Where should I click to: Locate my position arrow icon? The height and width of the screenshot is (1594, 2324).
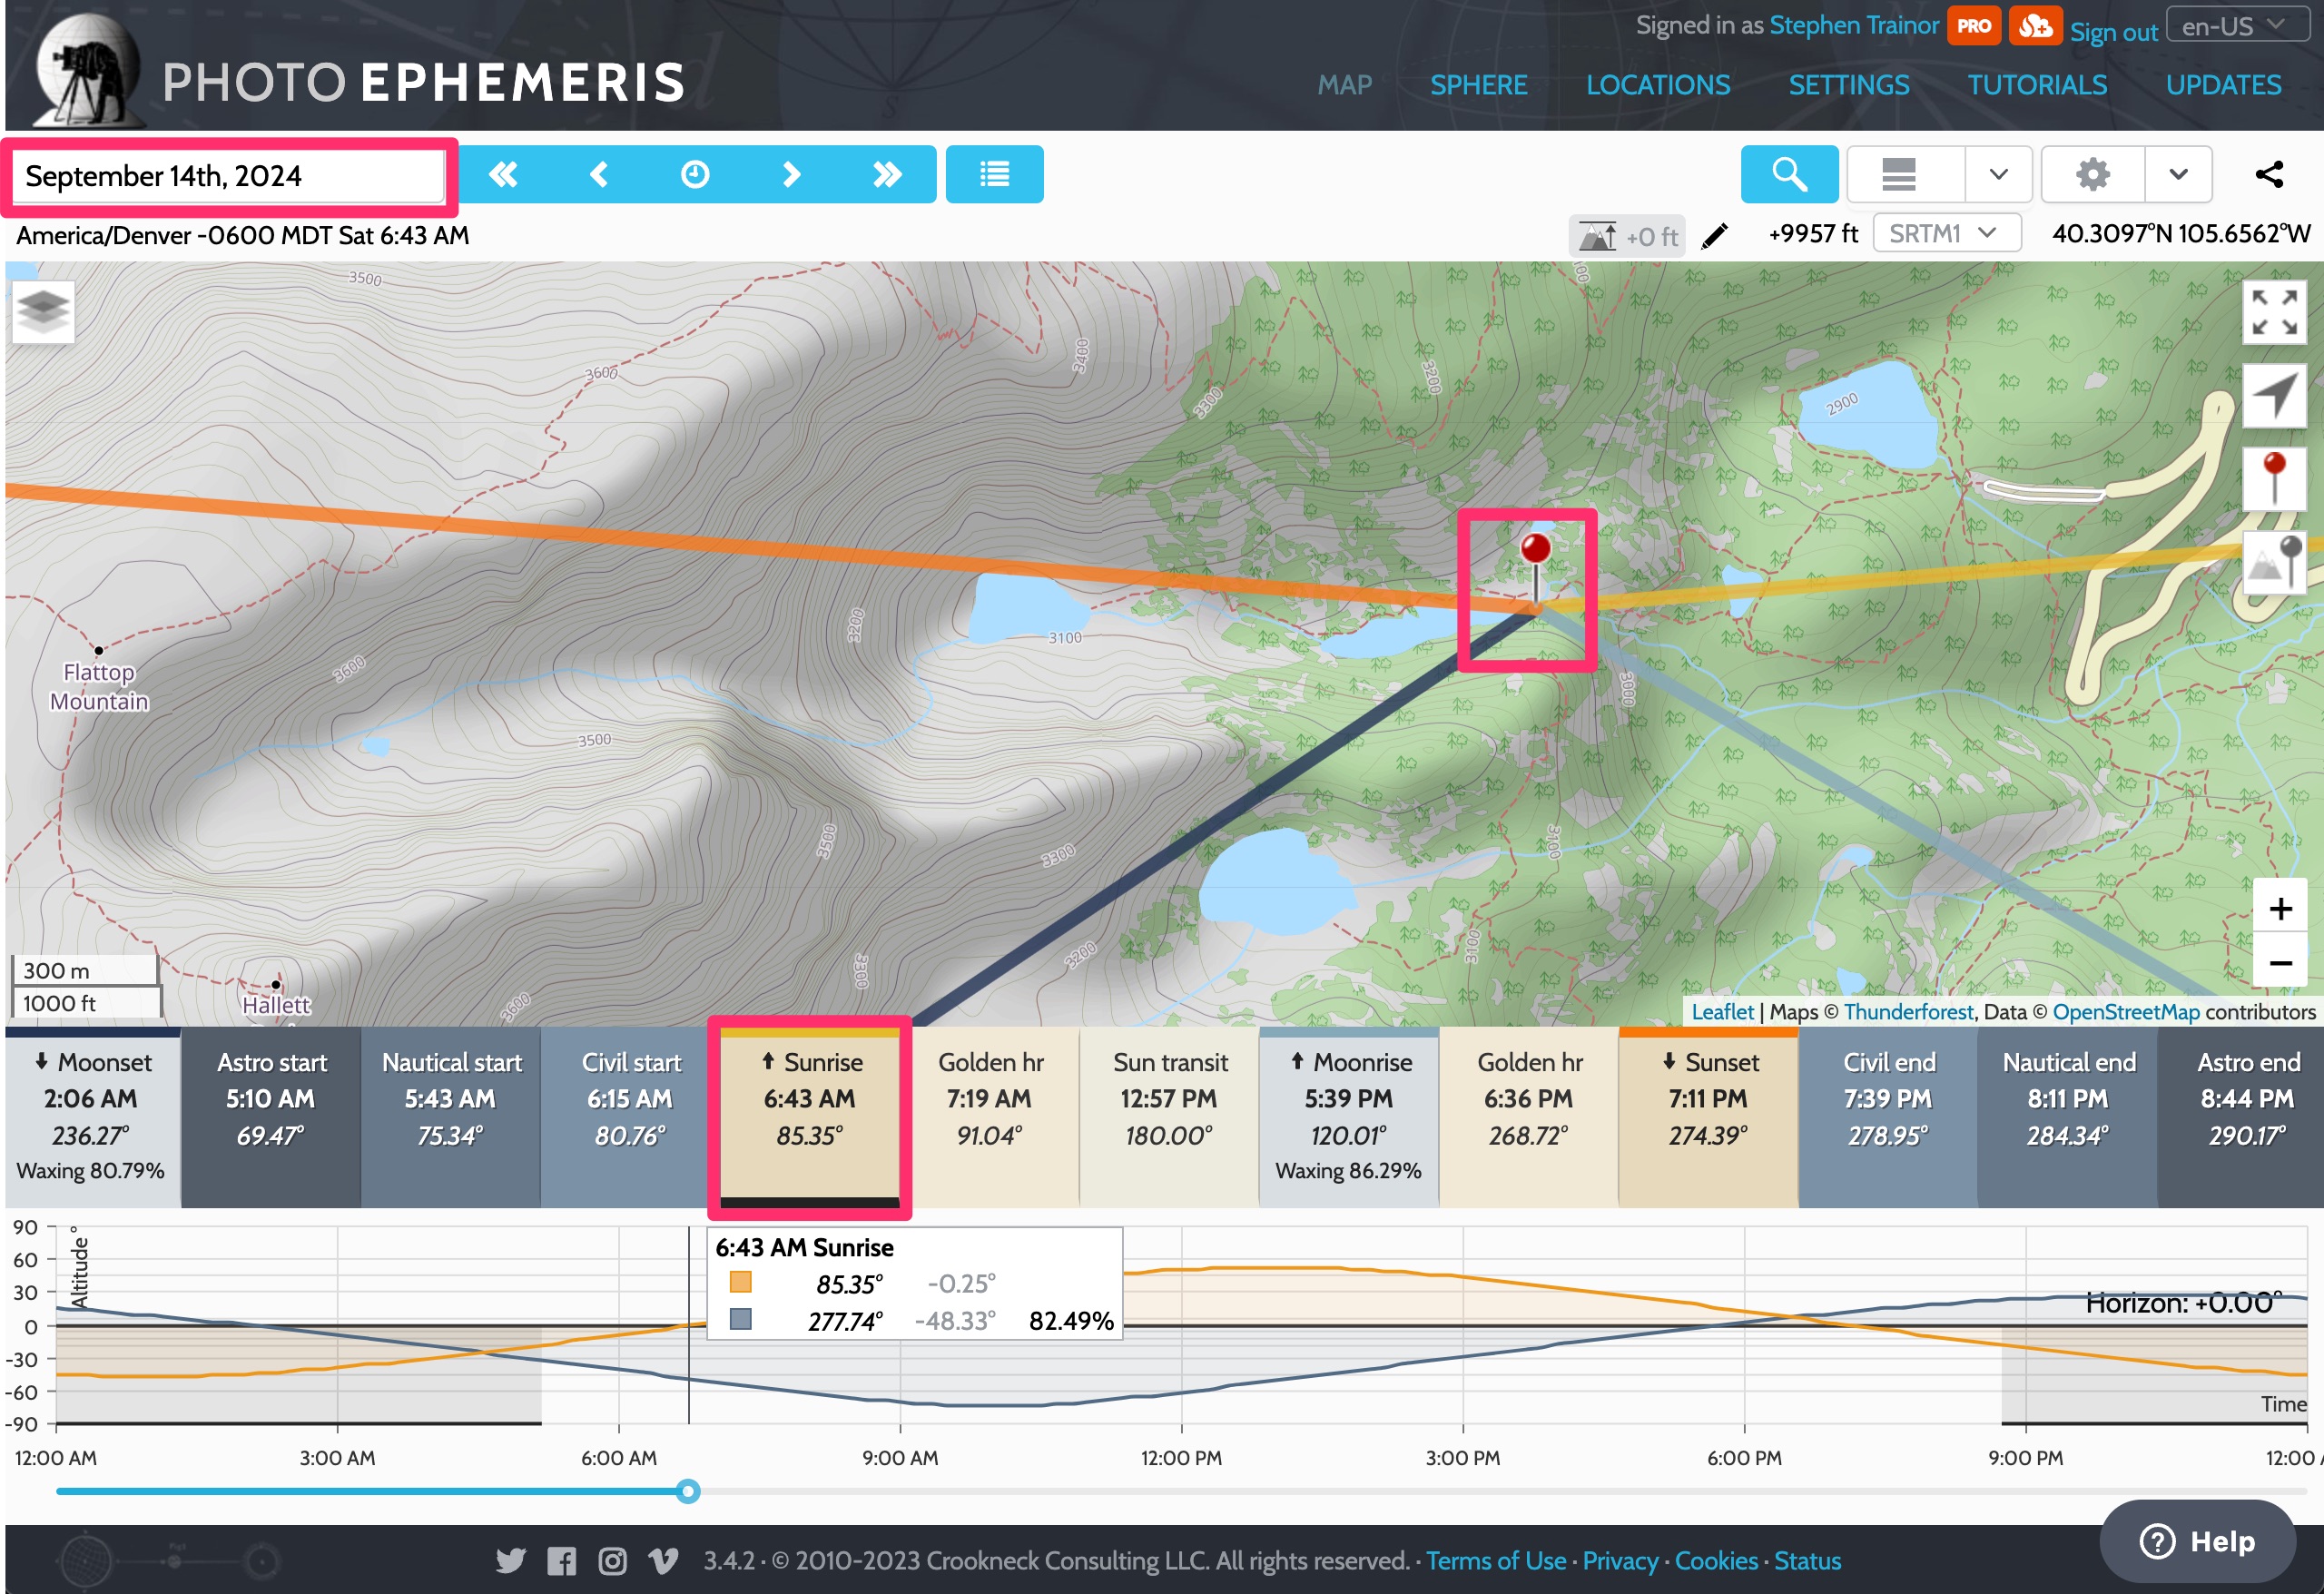tap(2273, 395)
